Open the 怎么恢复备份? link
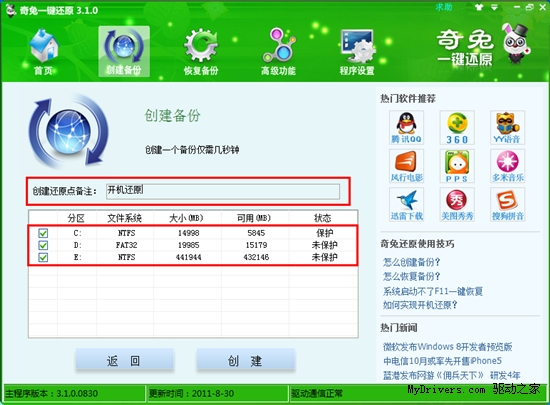 411,277
